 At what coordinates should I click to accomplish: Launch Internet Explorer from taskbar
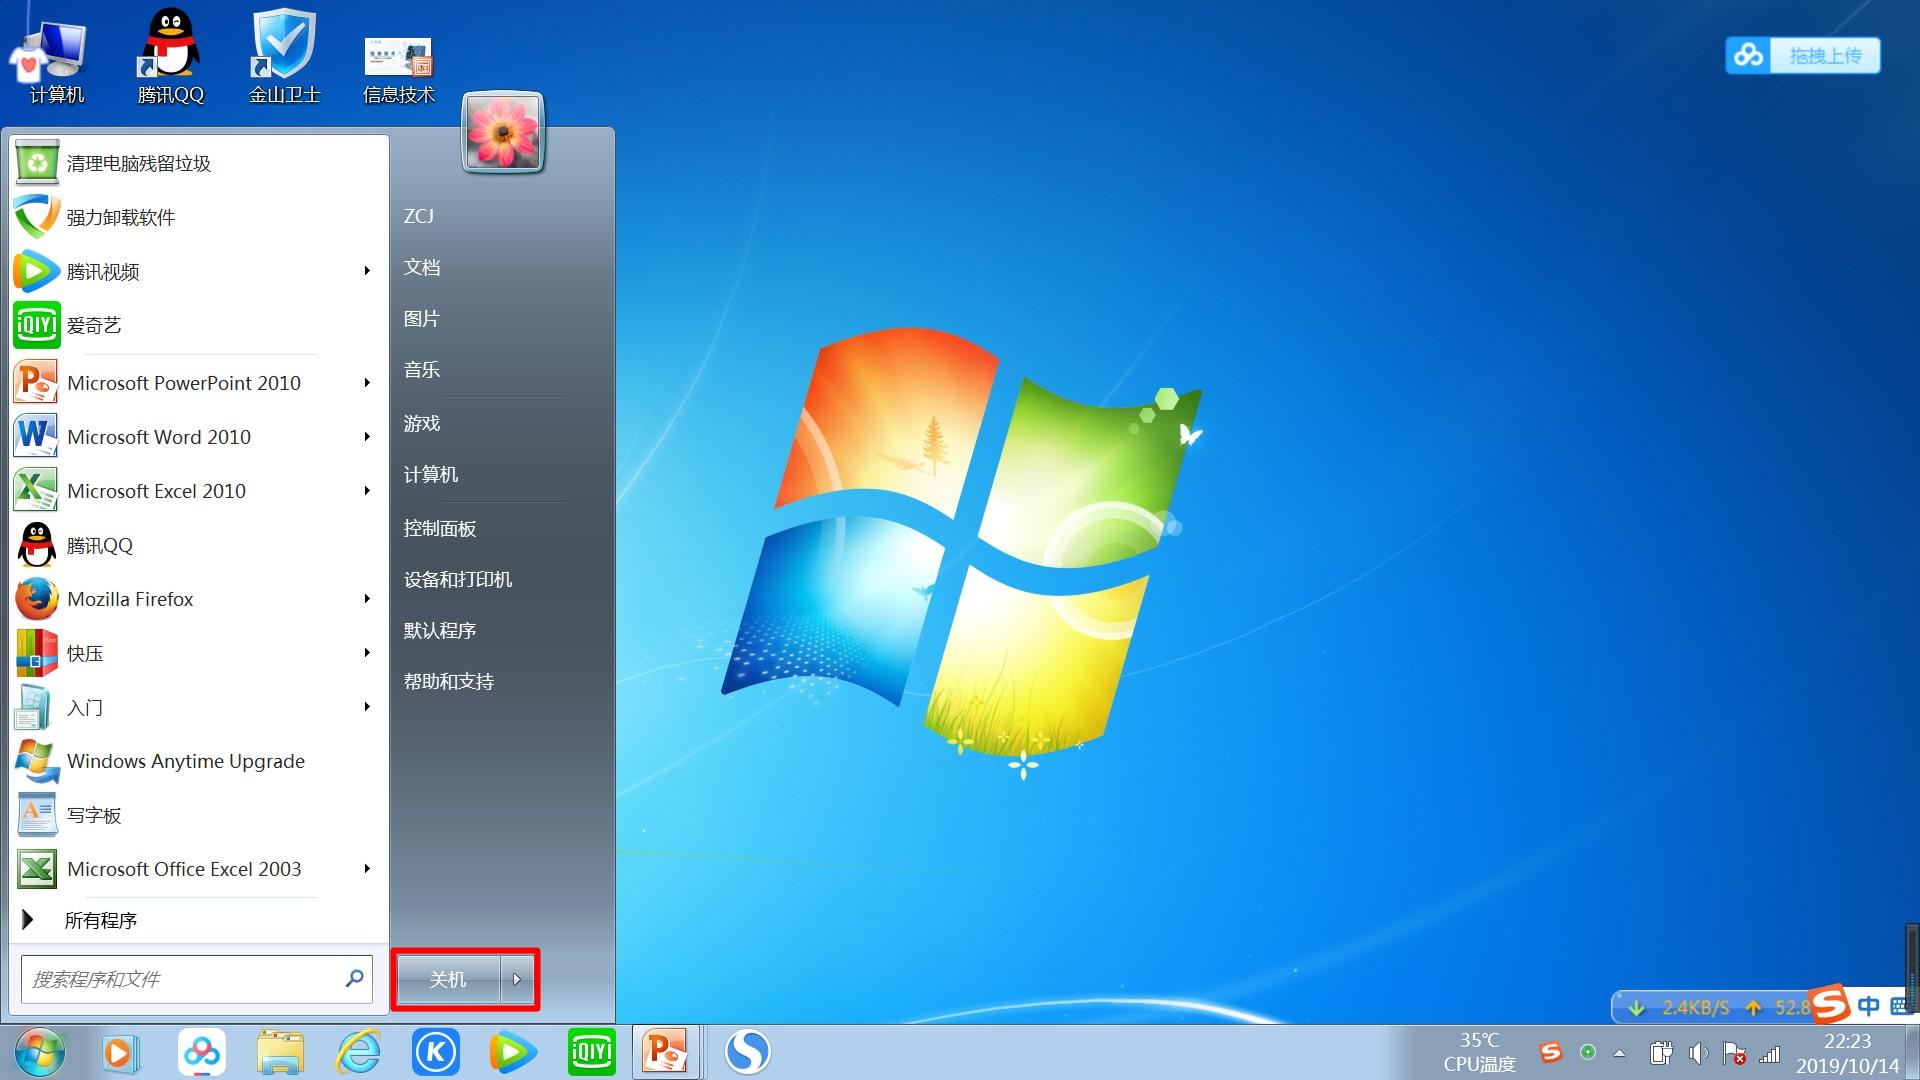point(358,1053)
